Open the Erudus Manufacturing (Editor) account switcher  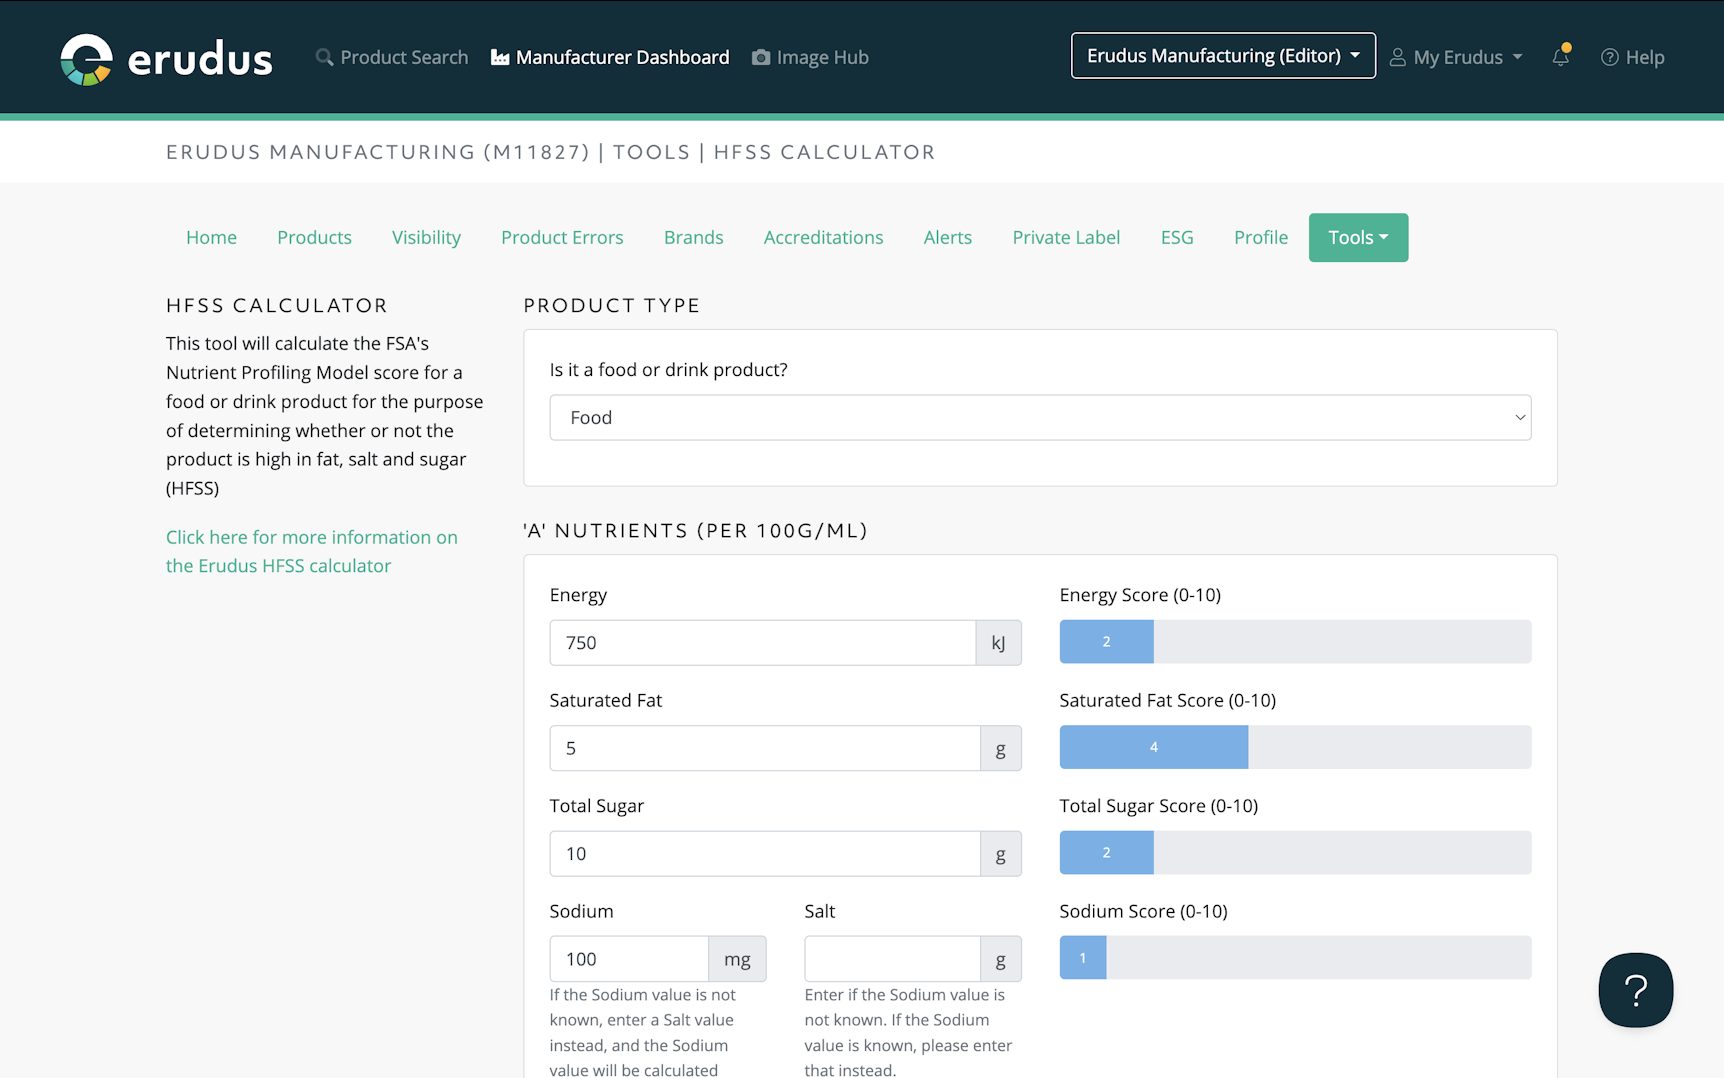pyautogui.click(x=1222, y=55)
